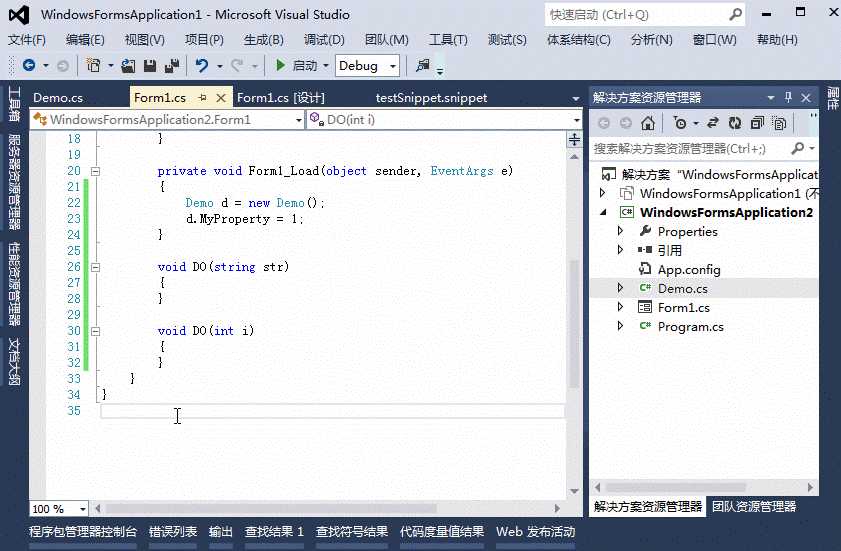This screenshot has height=551, width=841.
Task: Select App.config in Solution Explorer
Action: point(689,269)
